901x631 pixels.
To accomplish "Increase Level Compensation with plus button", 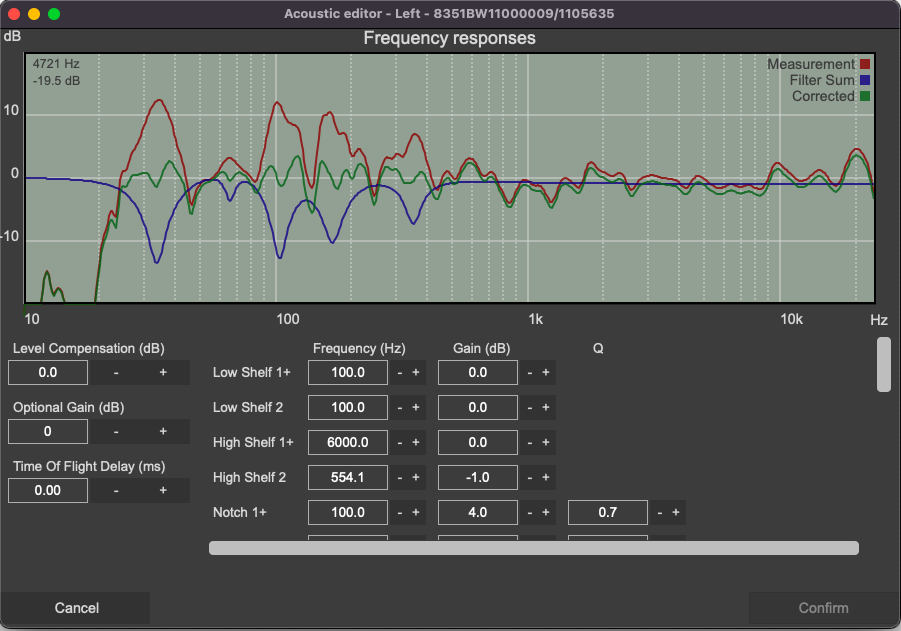I will click(x=163, y=373).
